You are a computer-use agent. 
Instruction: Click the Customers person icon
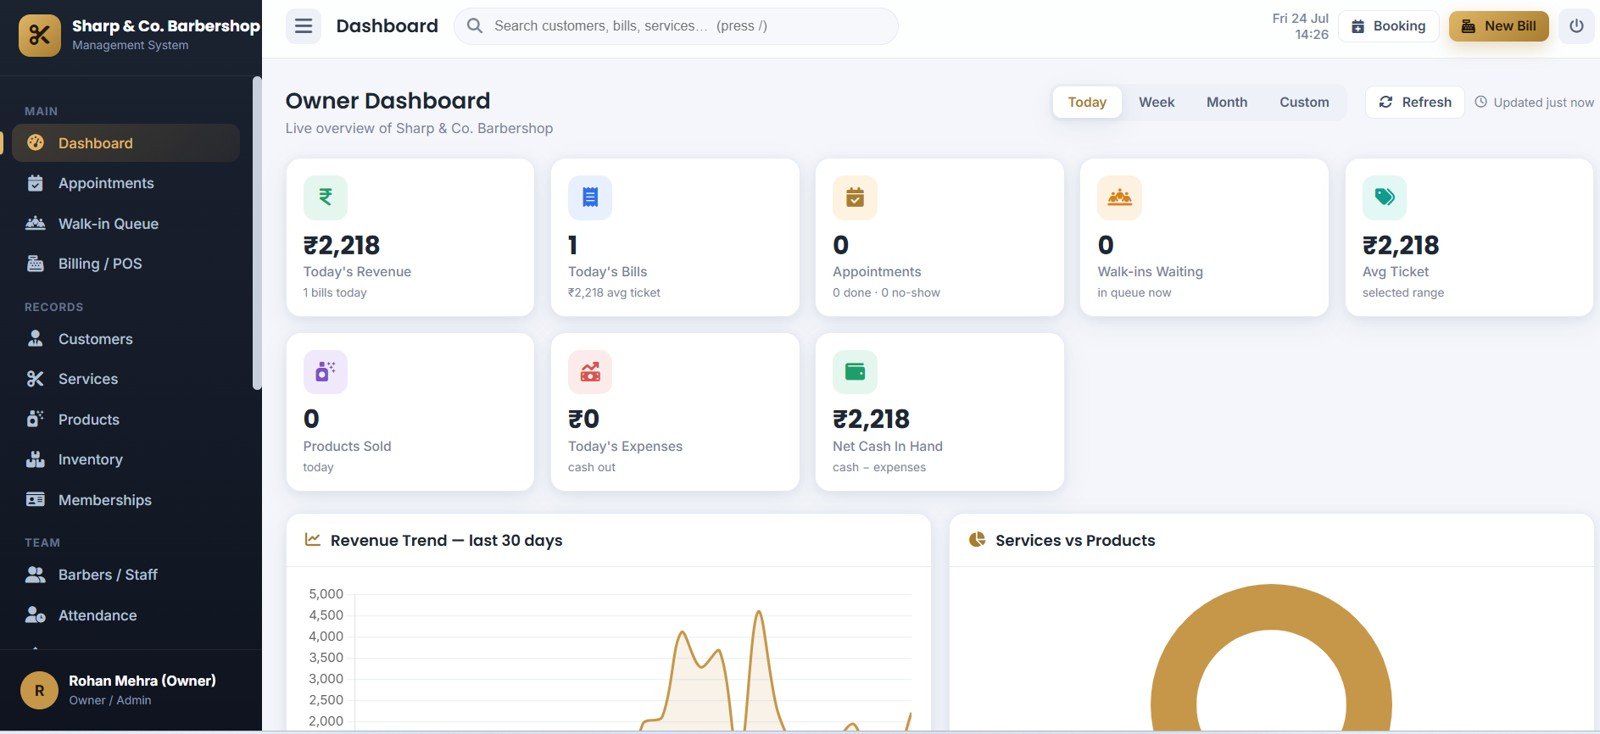pos(36,339)
